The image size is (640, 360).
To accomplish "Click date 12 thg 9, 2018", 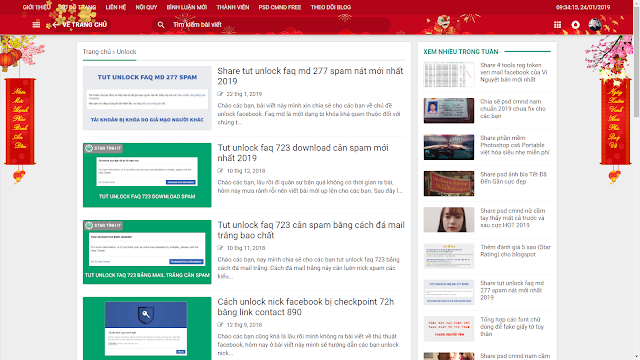I will [x=244, y=325].
